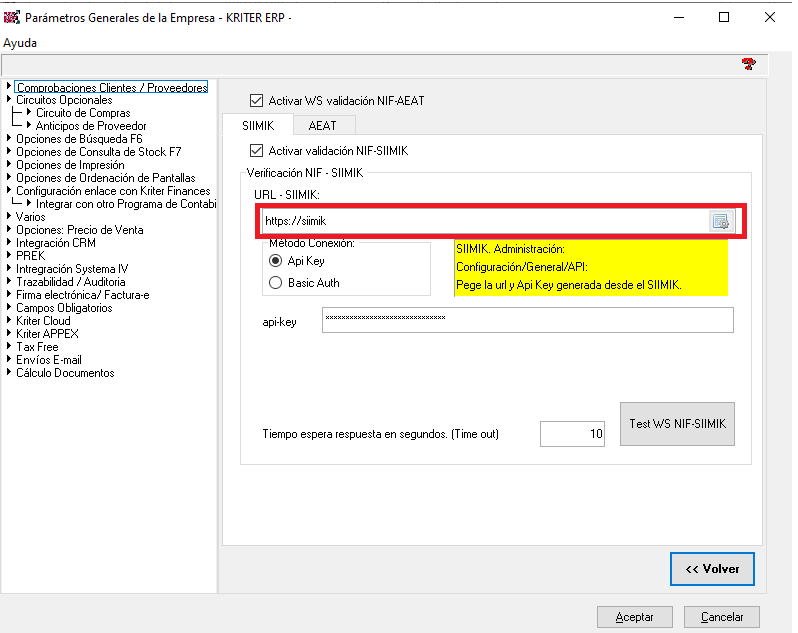The image size is (798, 633).
Task: Expand Configuración enlace con Kriter Finances
Action: 9,191
